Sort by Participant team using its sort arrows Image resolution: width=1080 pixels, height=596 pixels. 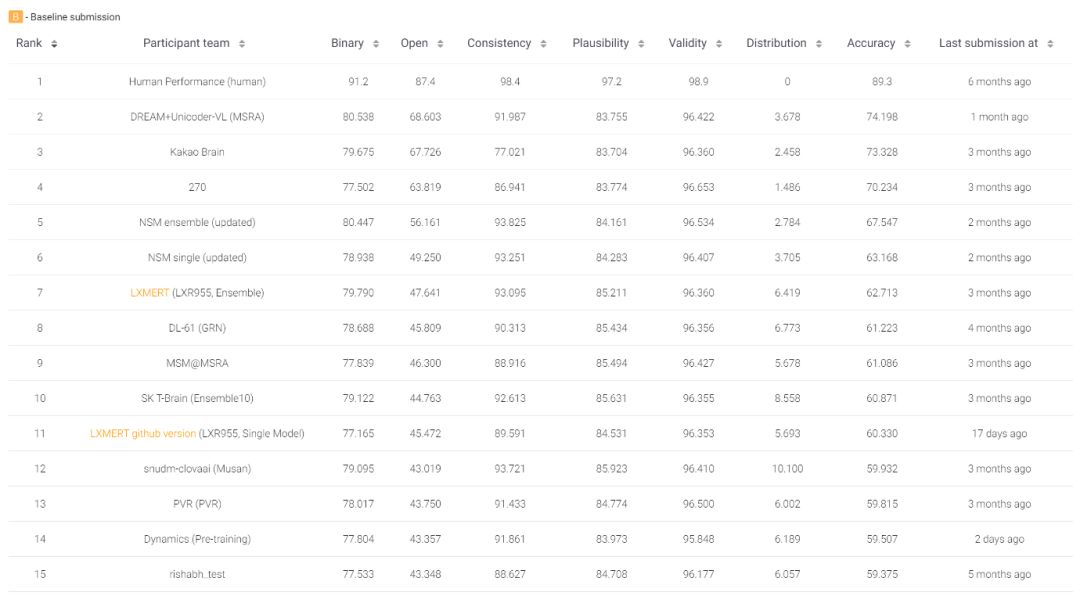(242, 44)
